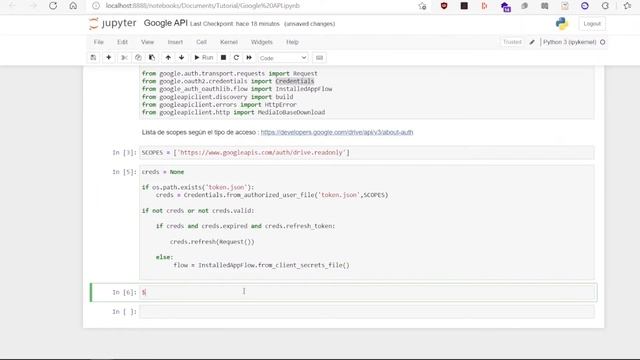The width and height of the screenshot is (640, 360).
Task: Click the browser forward arrow
Action: click(33, 6)
